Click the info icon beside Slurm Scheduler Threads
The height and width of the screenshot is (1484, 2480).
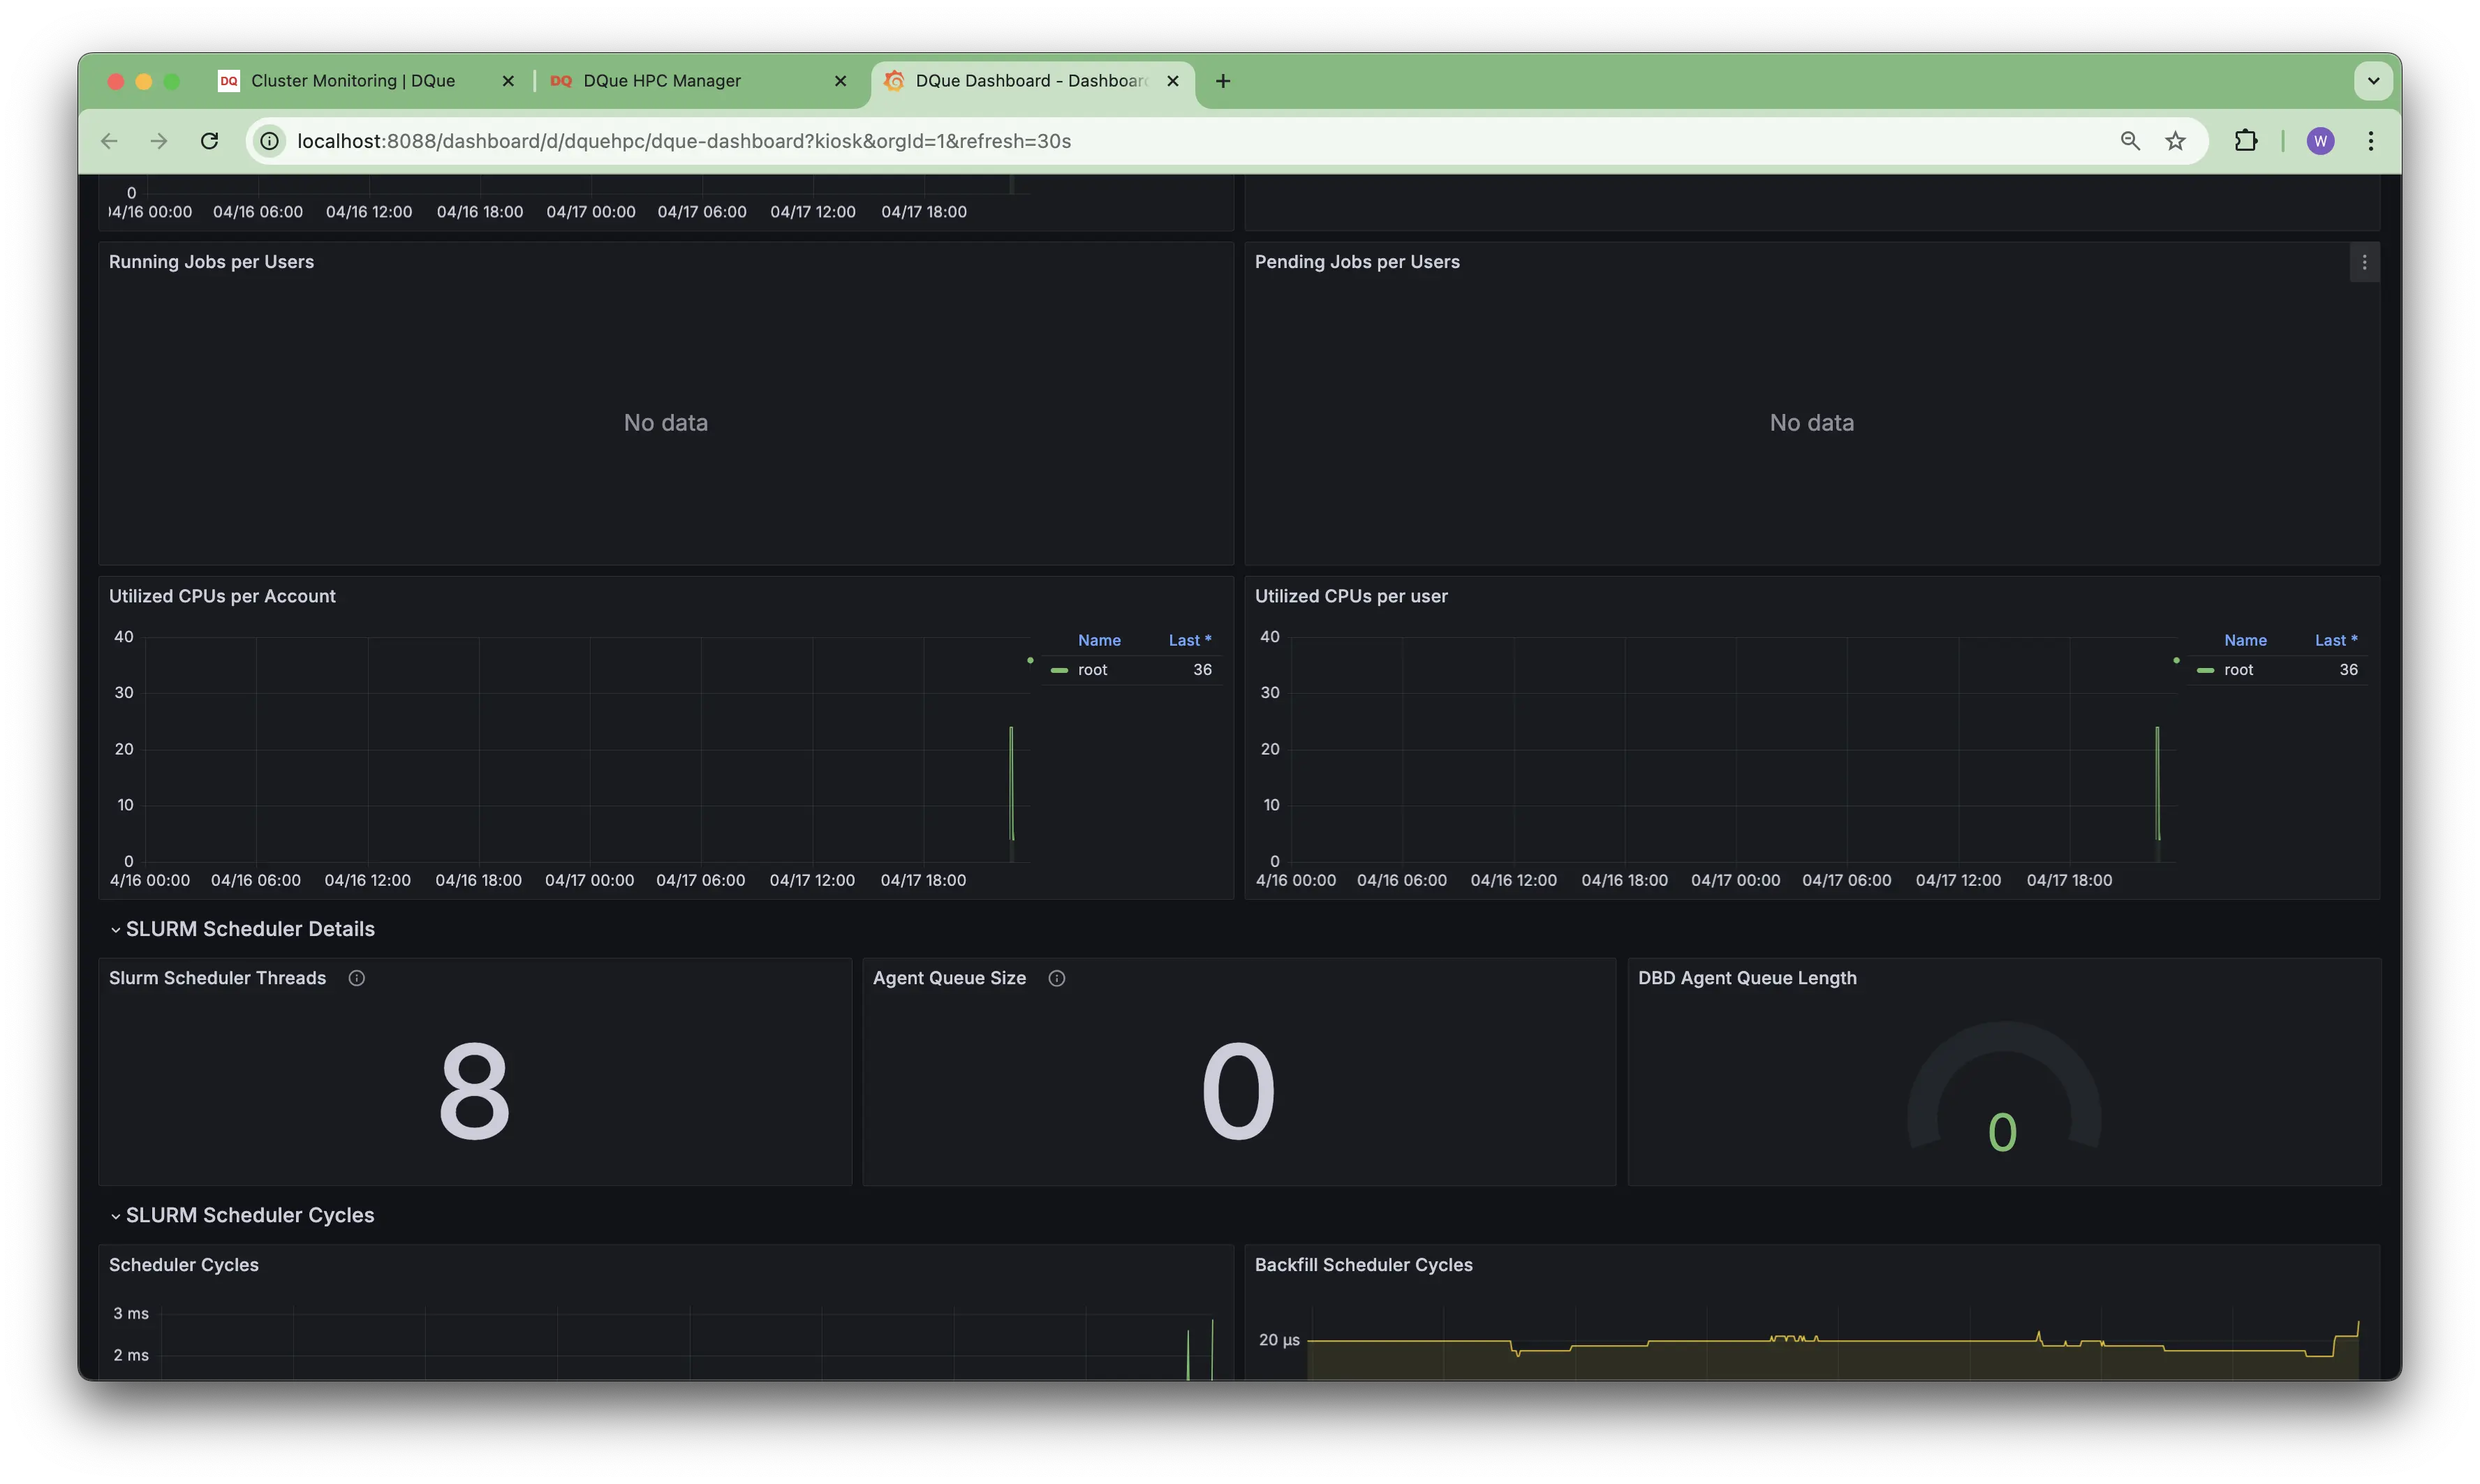click(x=356, y=978)
